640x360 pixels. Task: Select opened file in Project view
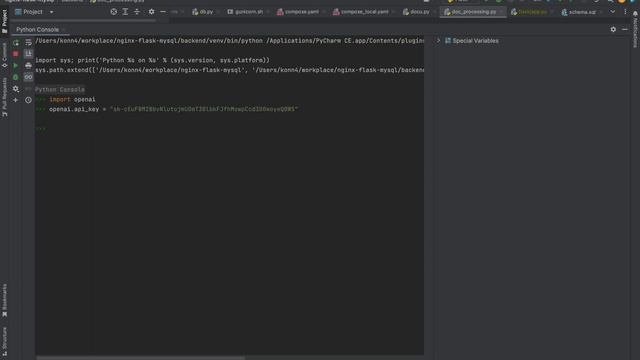113,12
